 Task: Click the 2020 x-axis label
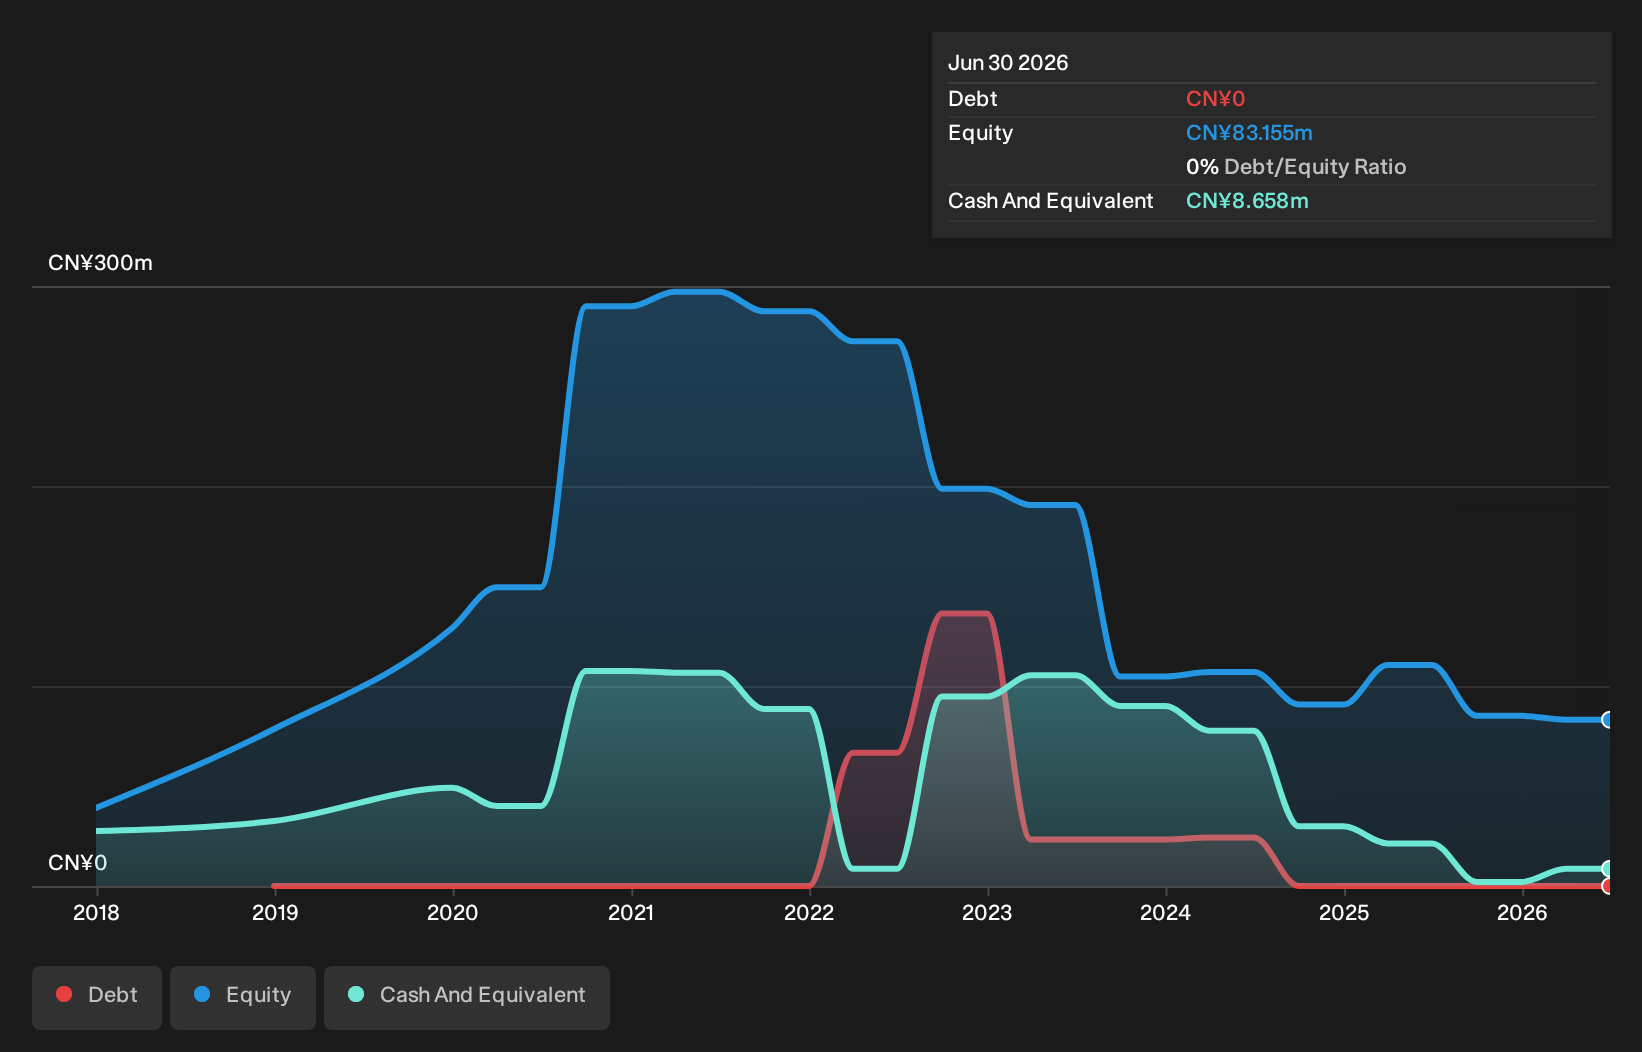(453, 913)
